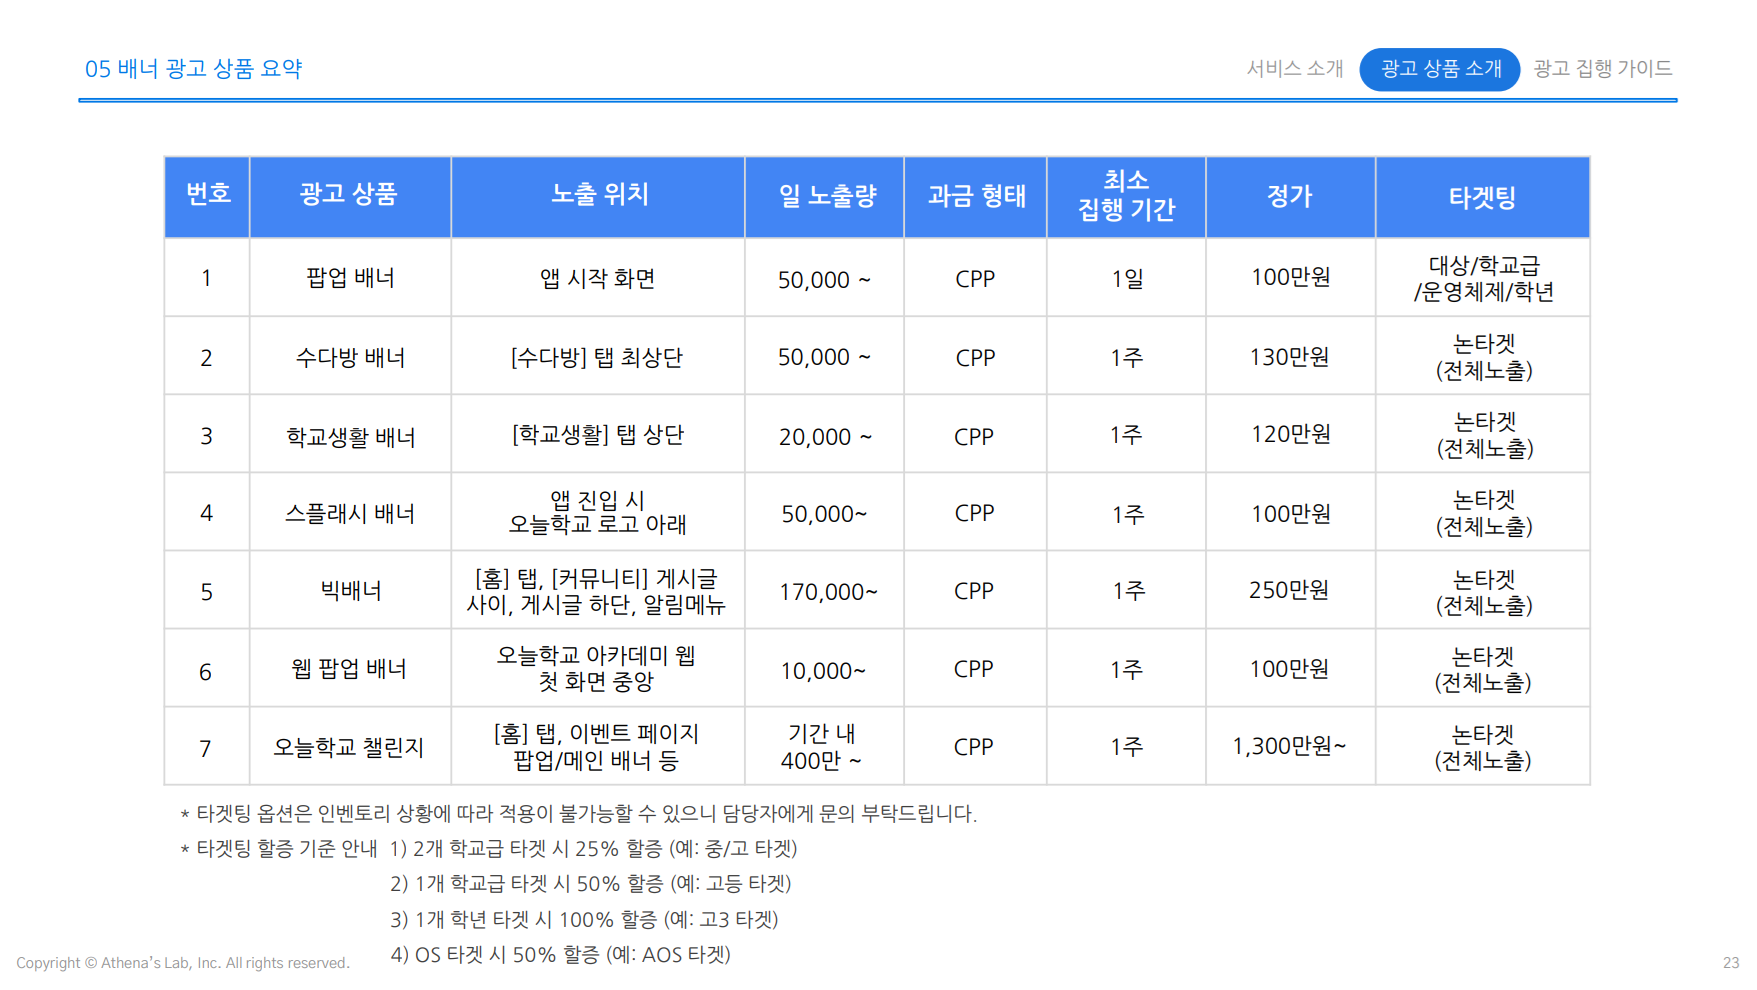Click the 일 노출량 column header

tap(825, 196)
